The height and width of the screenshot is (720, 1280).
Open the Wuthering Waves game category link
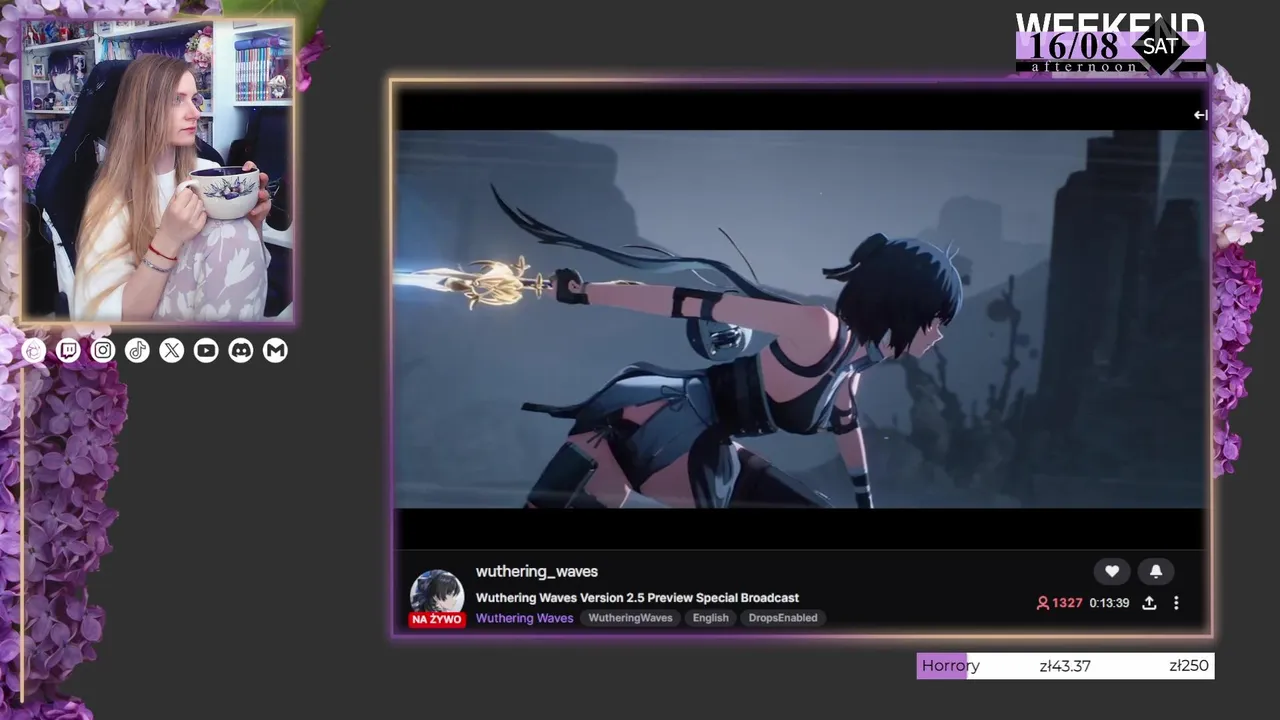(524, 618)
